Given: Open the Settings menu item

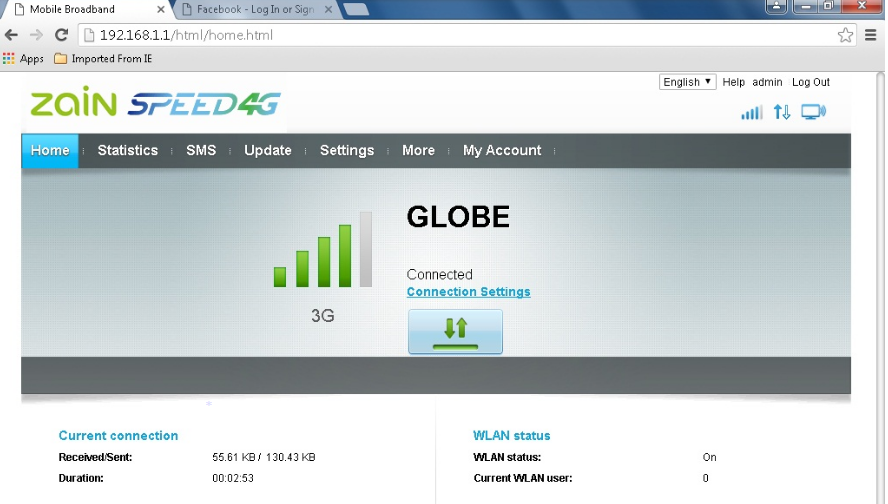Looking at the screenshot, I should click(347, 151).
